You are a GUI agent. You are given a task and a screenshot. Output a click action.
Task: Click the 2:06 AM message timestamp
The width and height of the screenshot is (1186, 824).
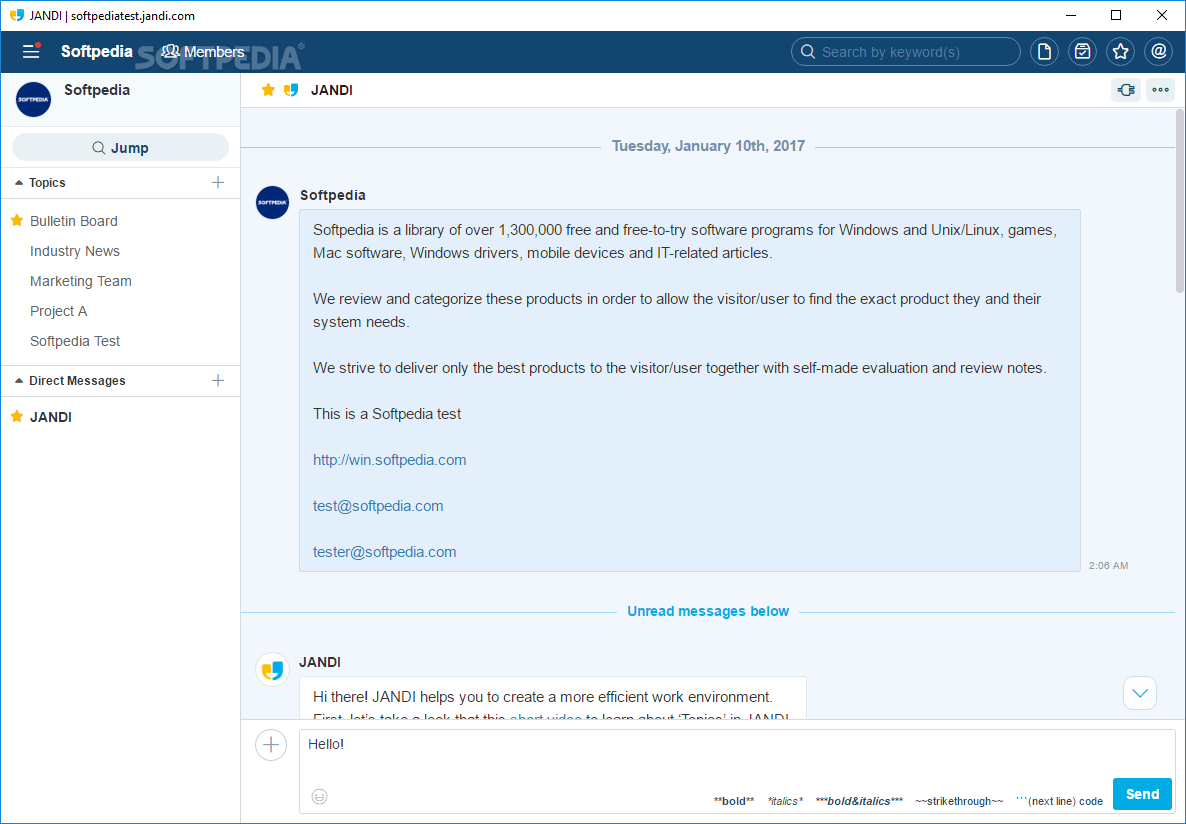pyautogui.click(x=1108, y=565)
